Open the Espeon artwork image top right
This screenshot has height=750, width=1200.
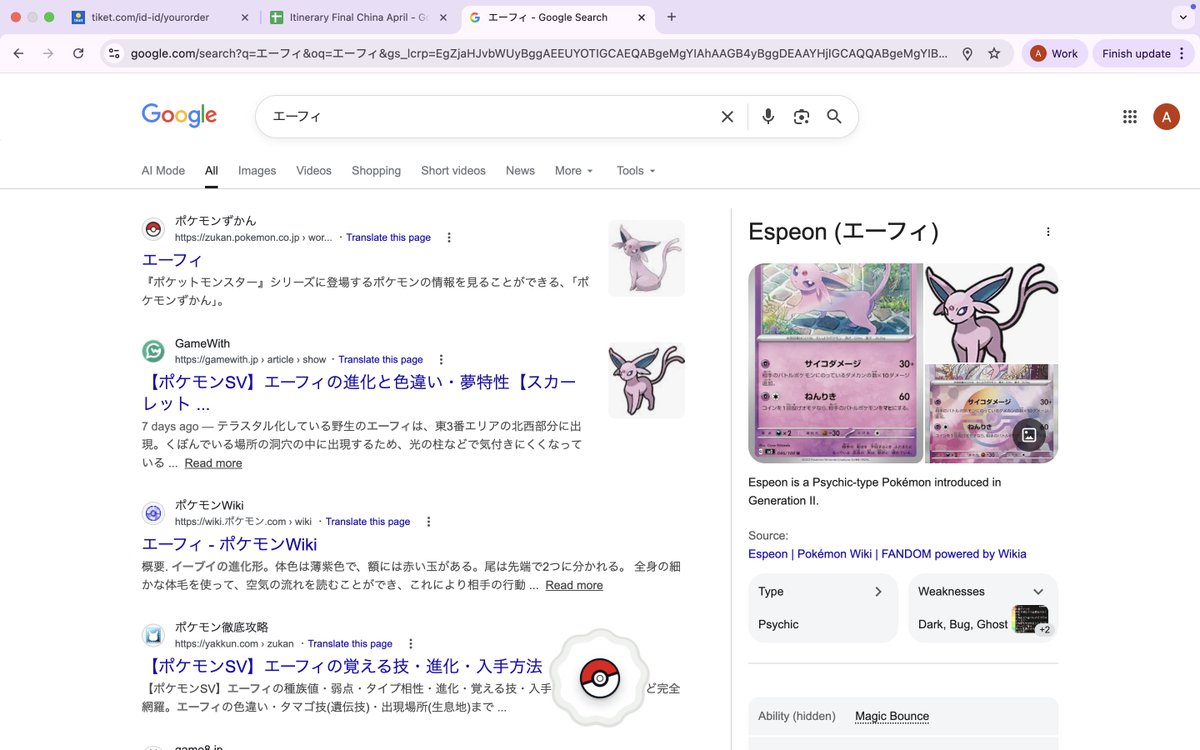992,312
